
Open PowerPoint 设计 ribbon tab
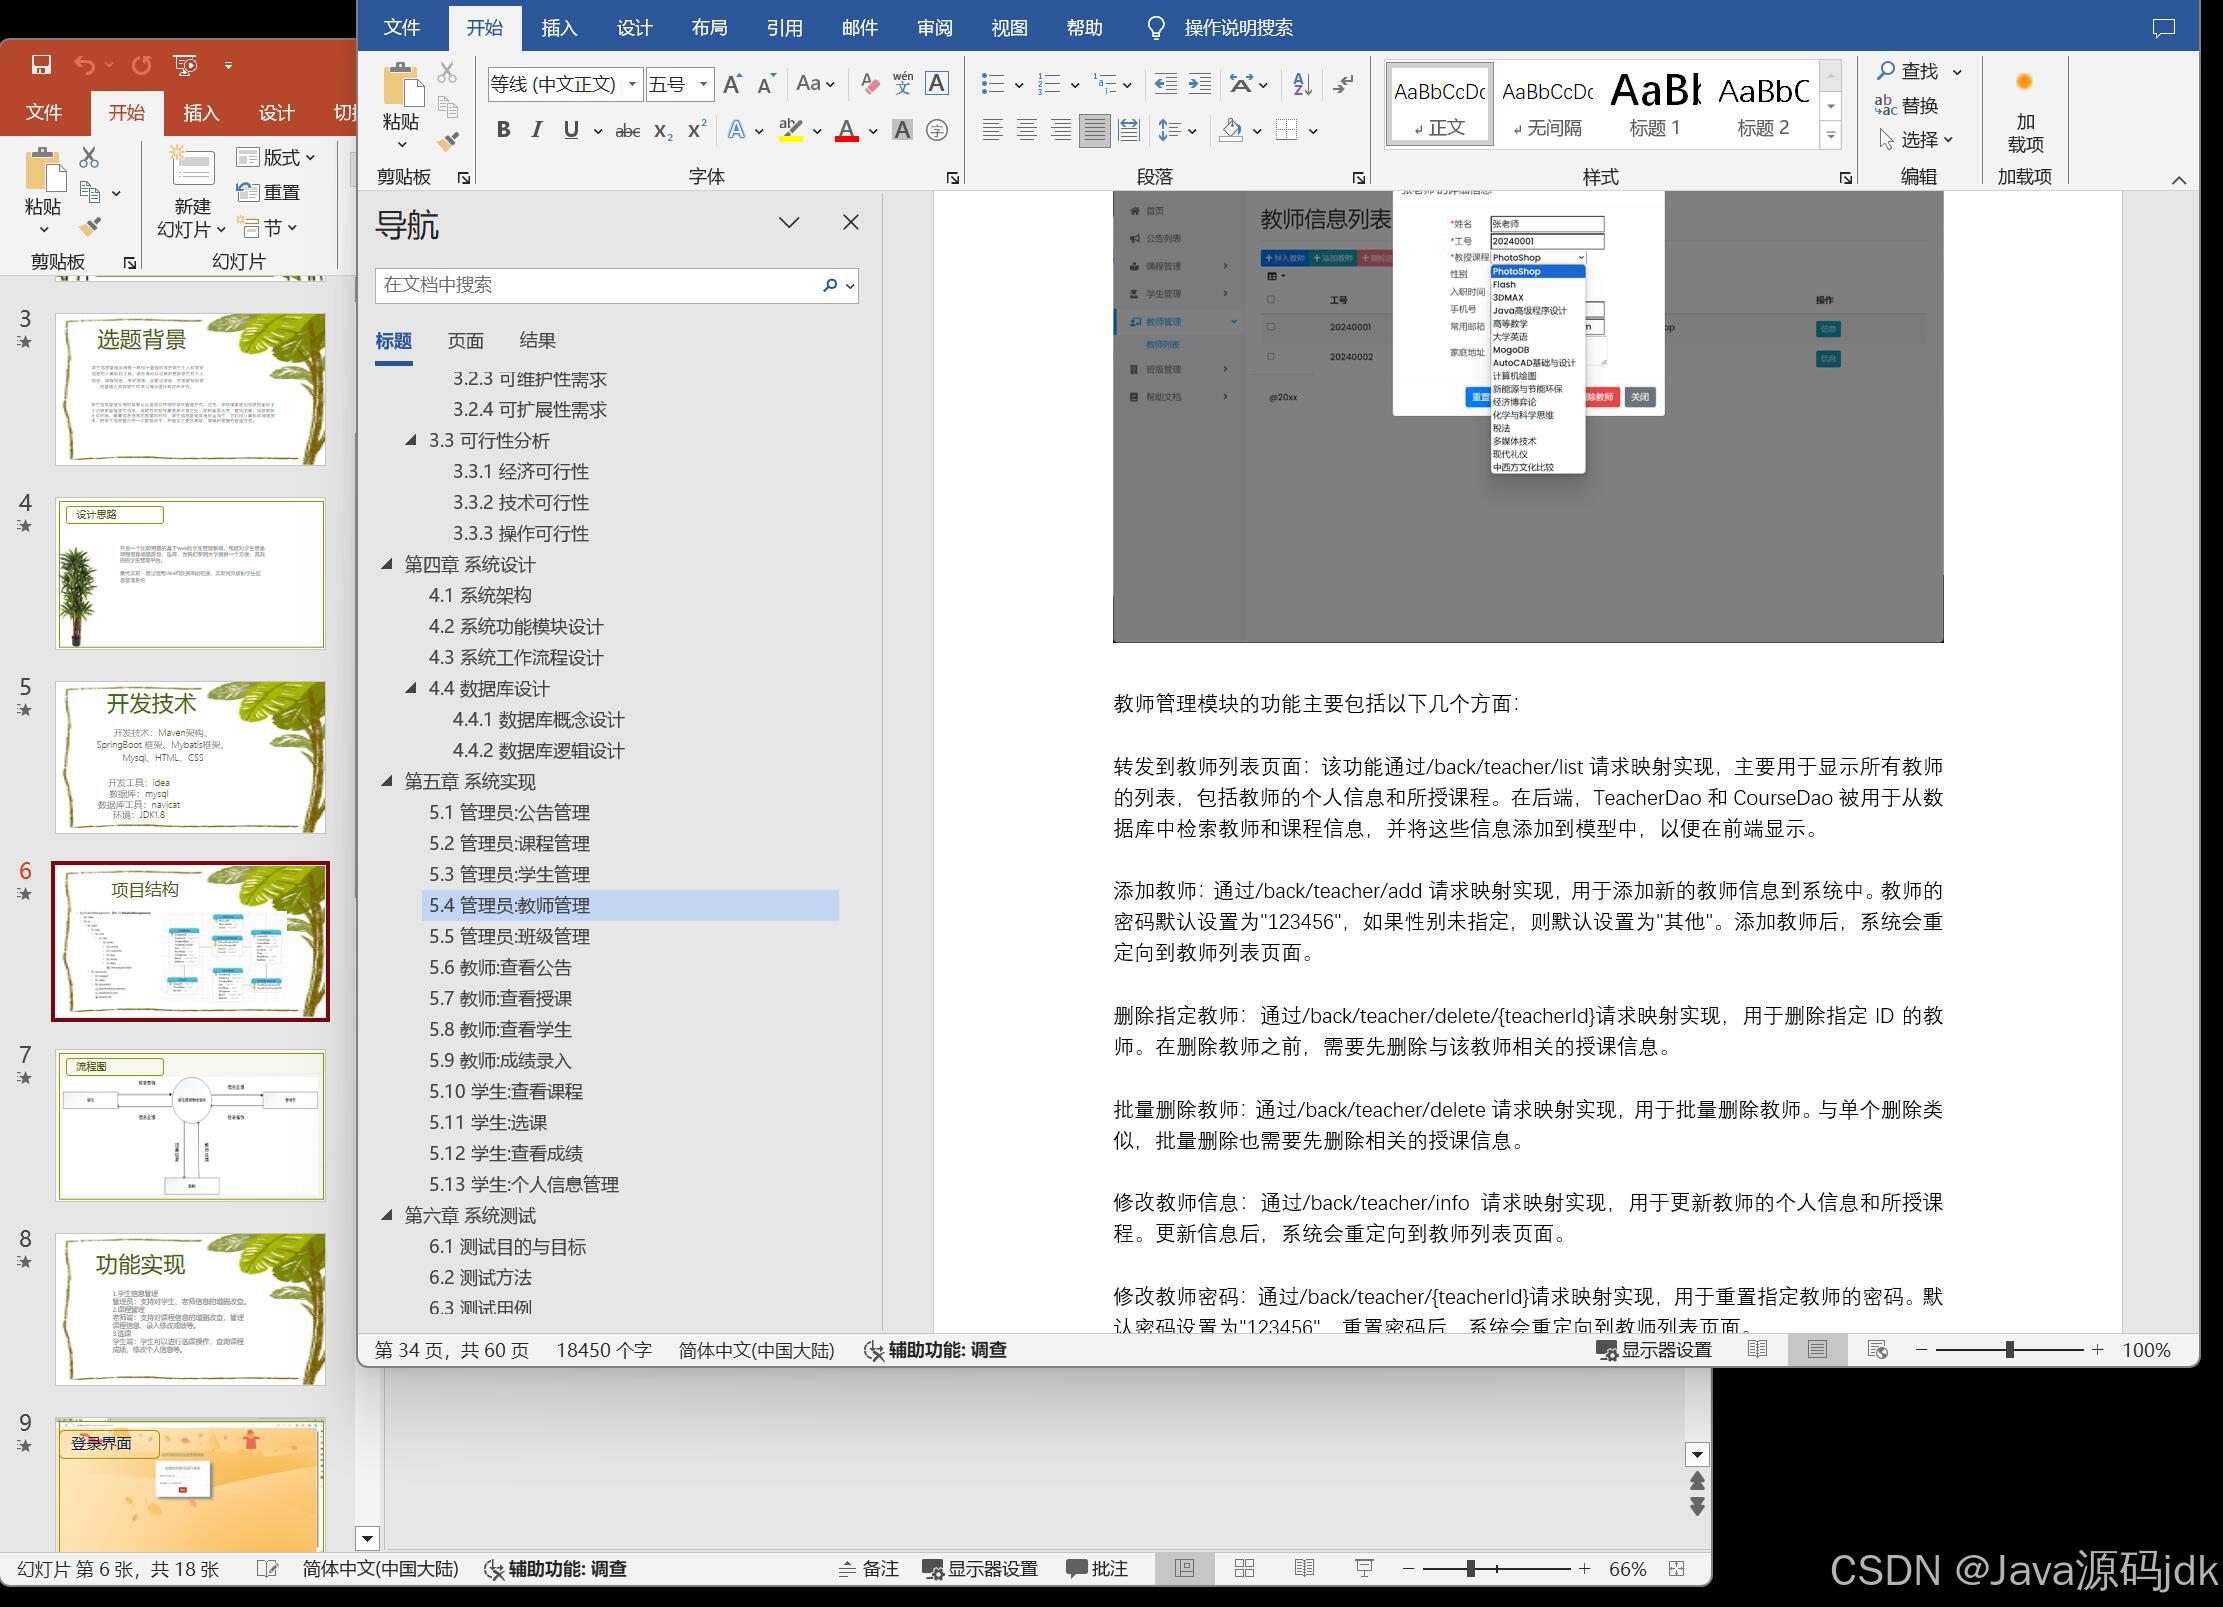276,112
